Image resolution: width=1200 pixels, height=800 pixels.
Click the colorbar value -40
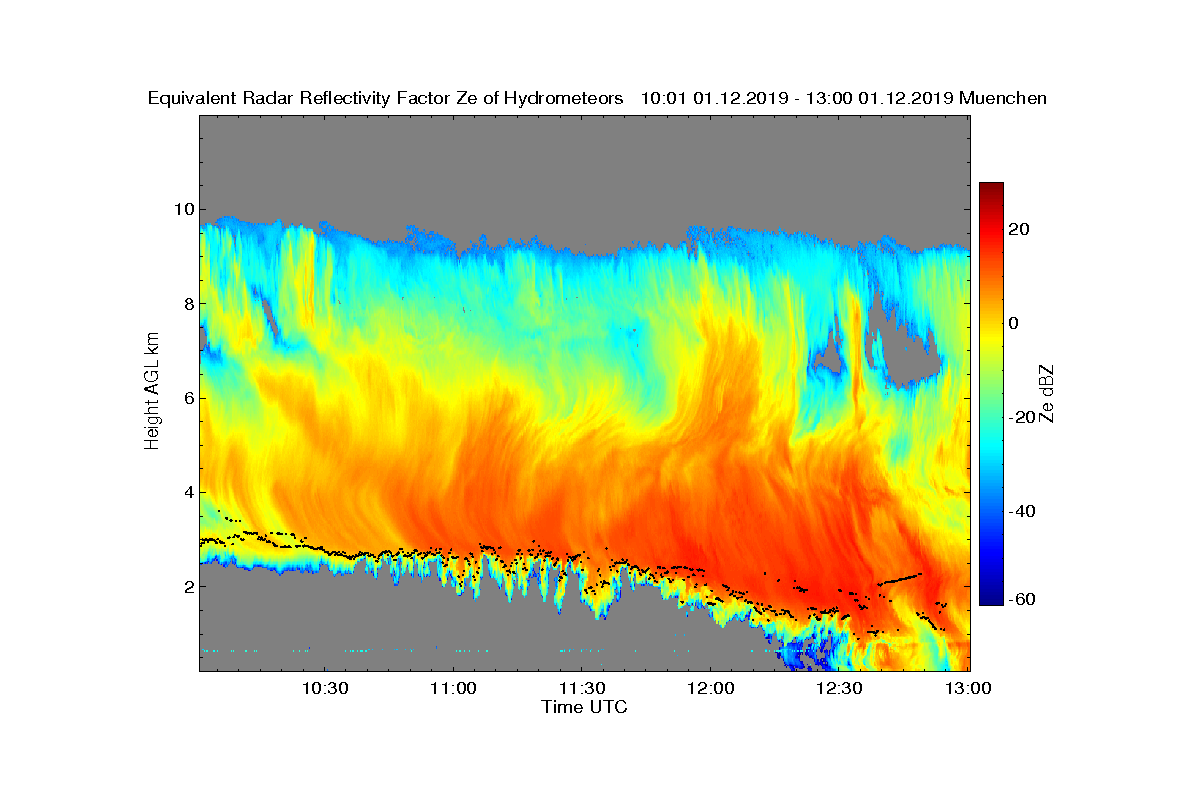(x=1024, y=511)
